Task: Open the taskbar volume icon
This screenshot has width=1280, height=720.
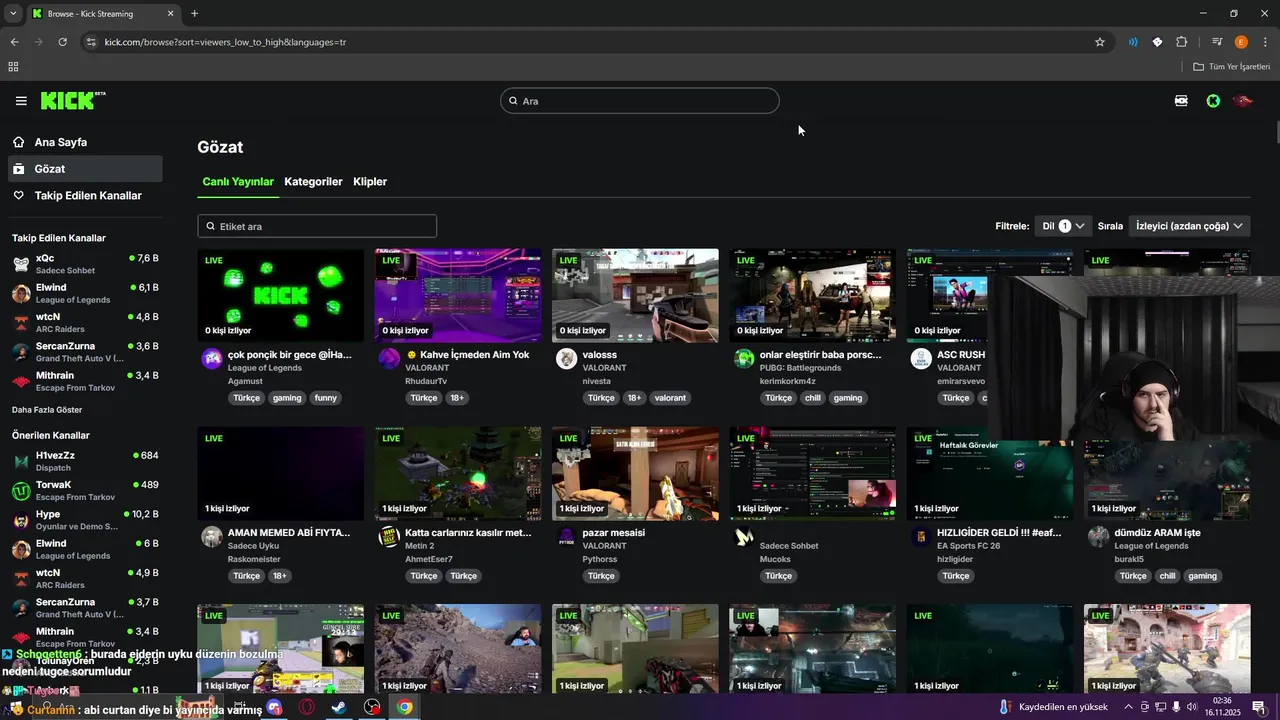Action: [1192, 707]
